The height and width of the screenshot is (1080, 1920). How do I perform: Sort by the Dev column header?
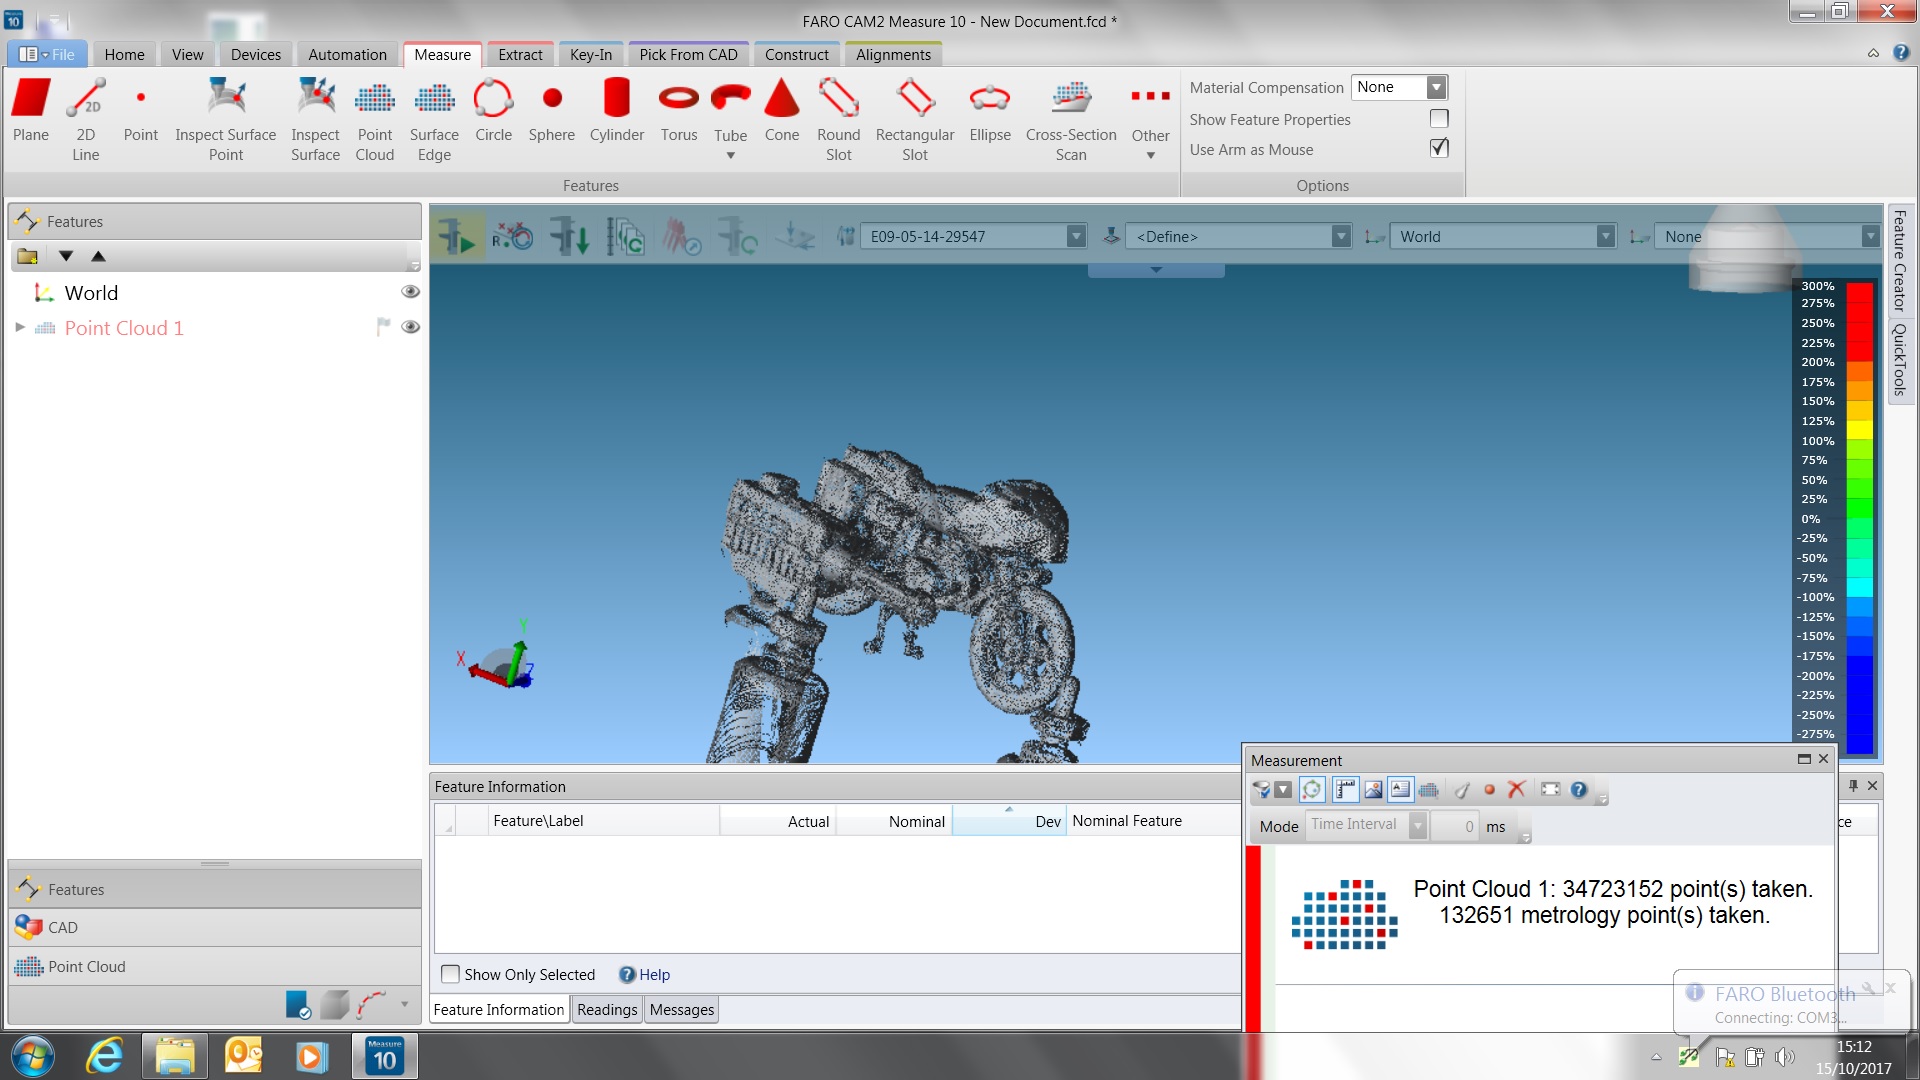[1008, 821]
